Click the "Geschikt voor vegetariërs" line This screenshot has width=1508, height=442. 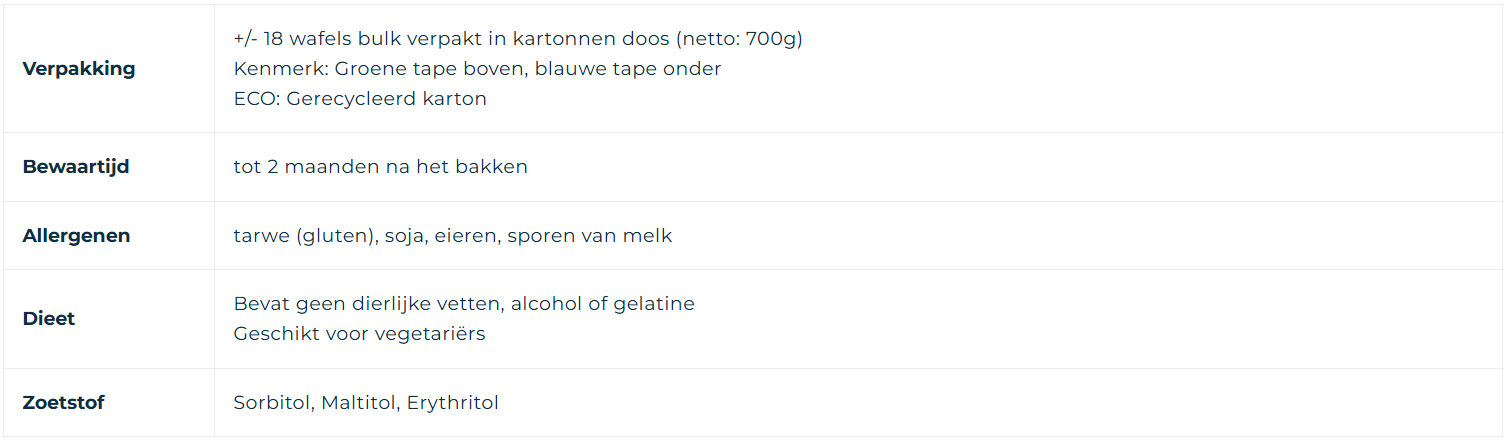[359, 333]
